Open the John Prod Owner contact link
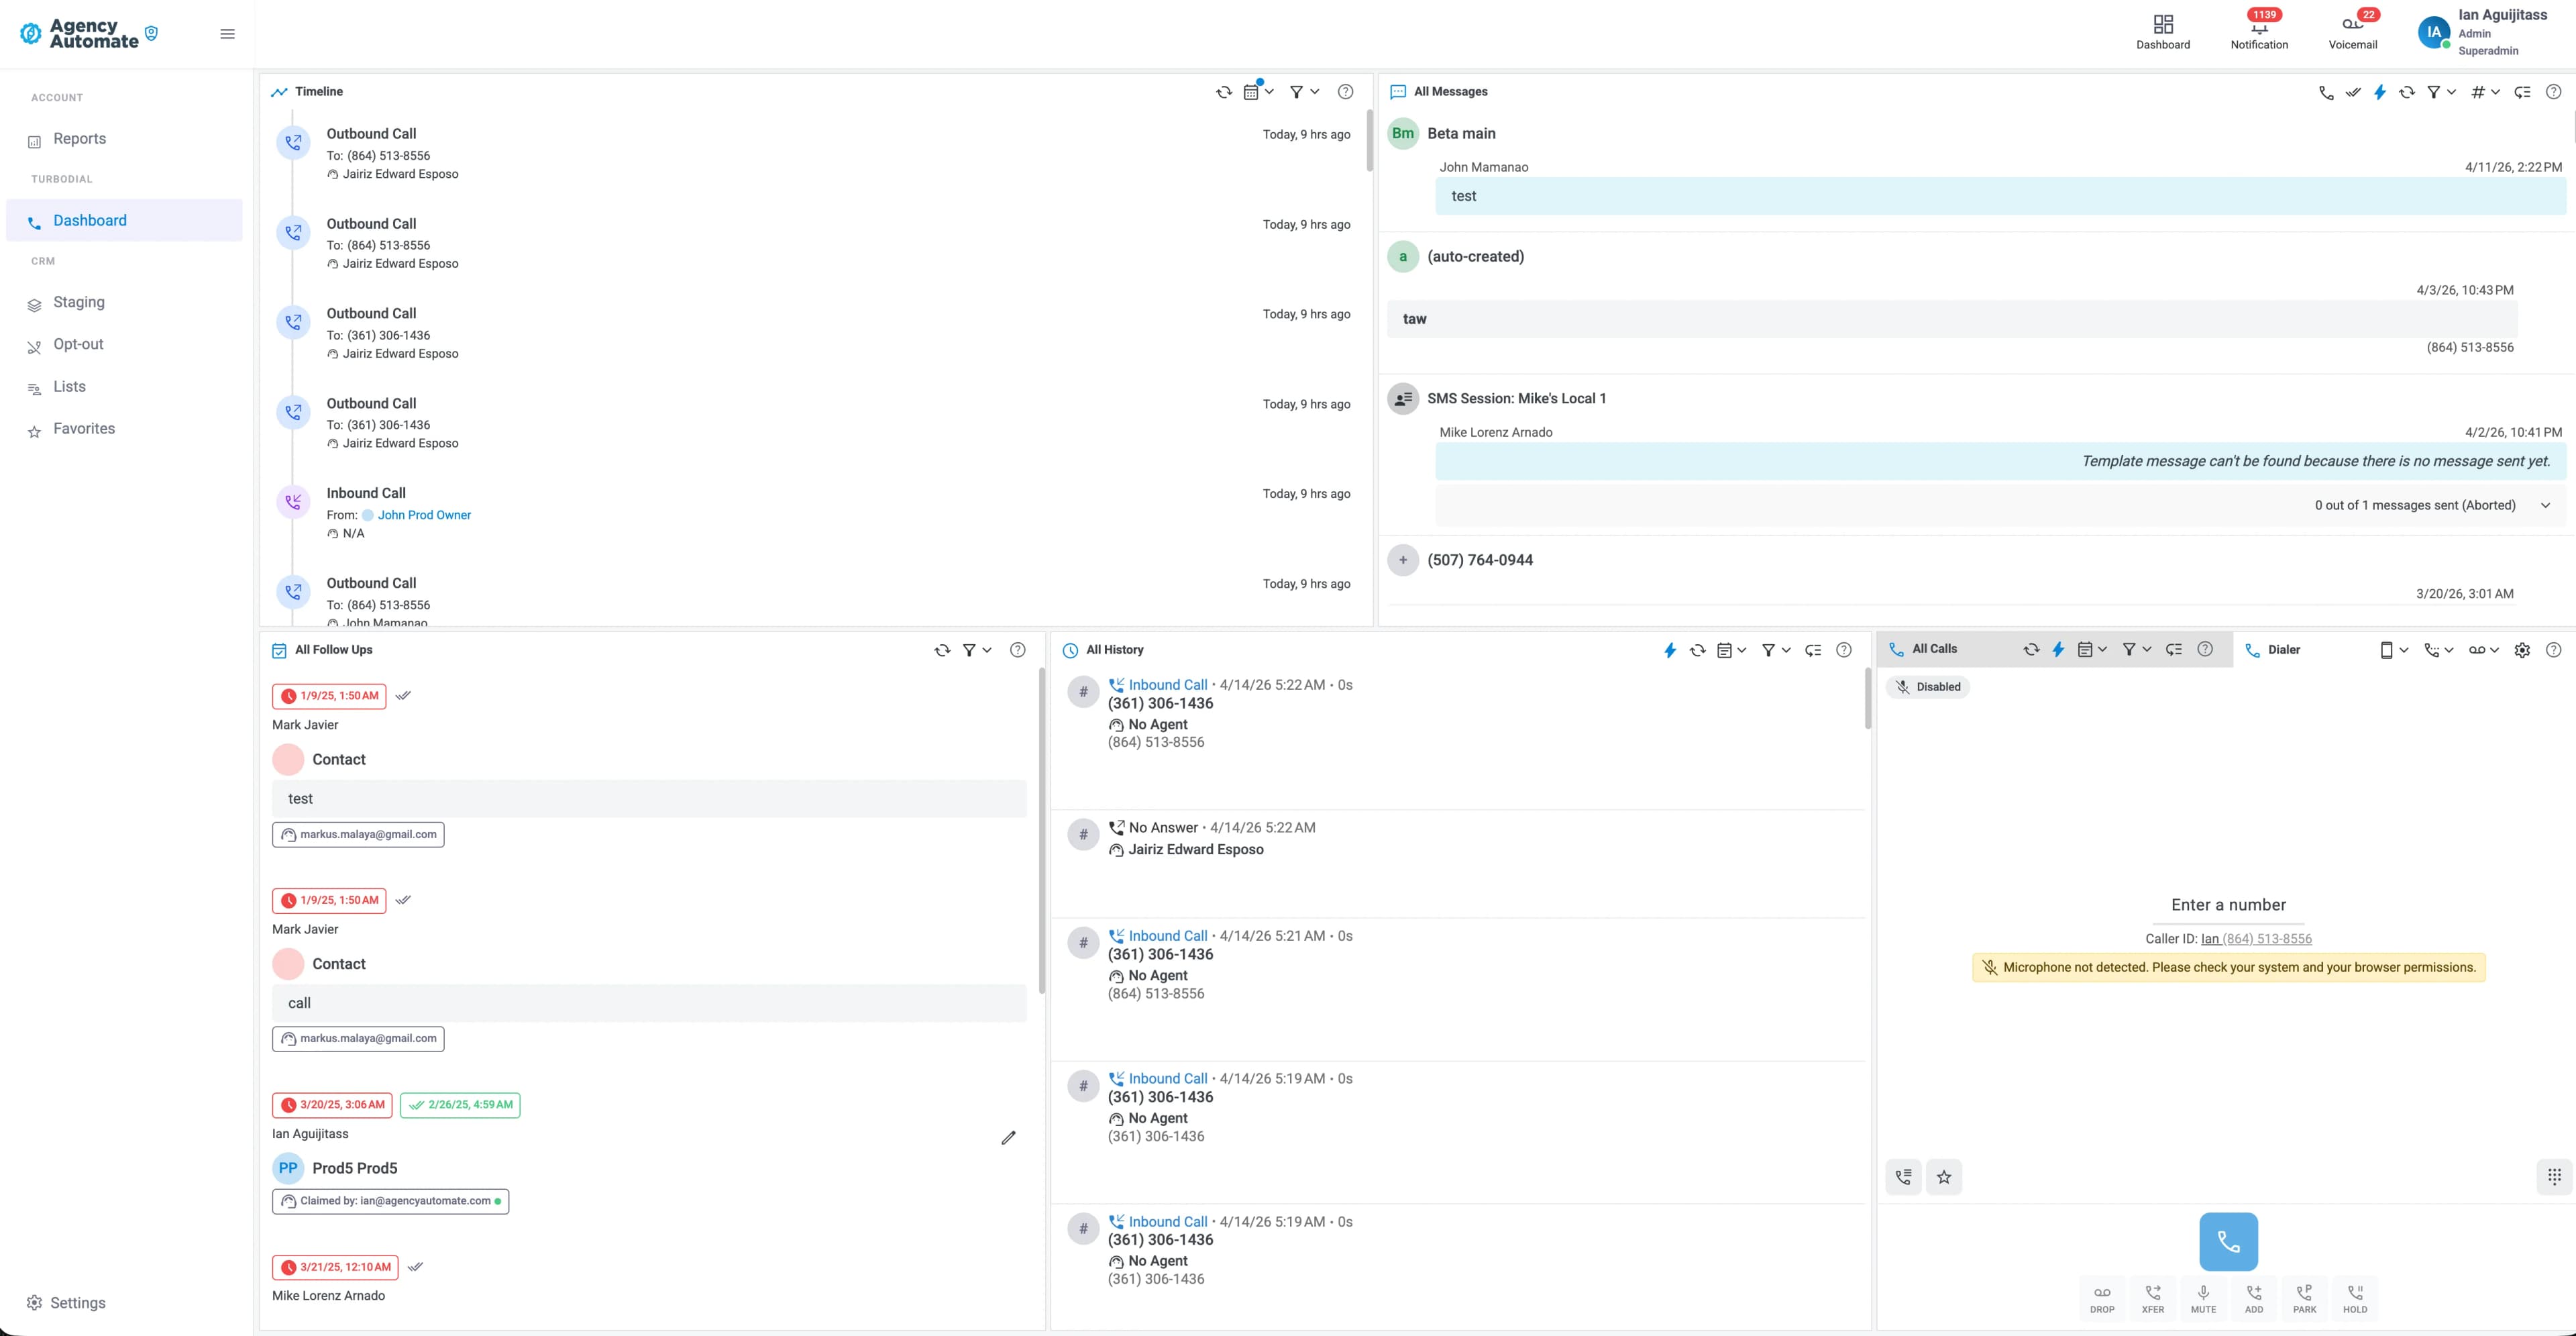This screenshot has width=2576, height=1336. click(424, 515)
